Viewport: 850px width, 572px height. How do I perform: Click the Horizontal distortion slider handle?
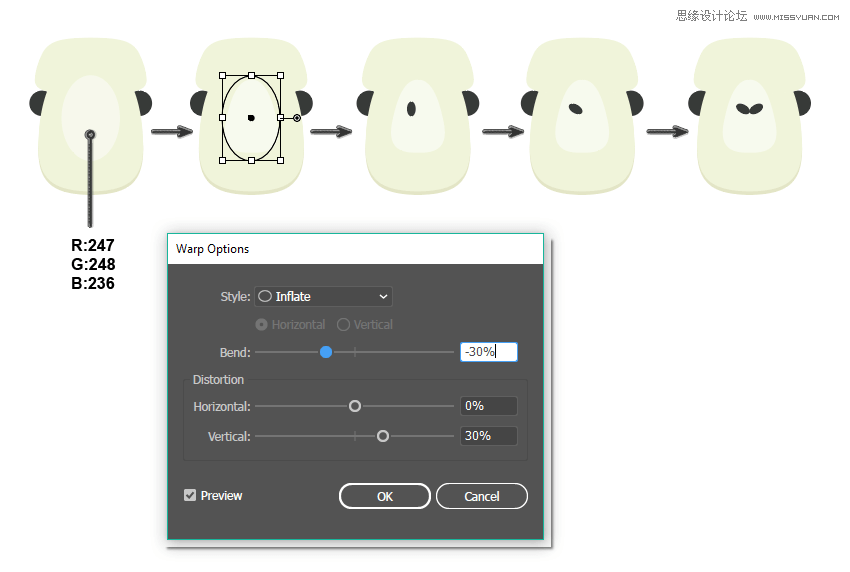pyautogui.click(x=355, y=406)
